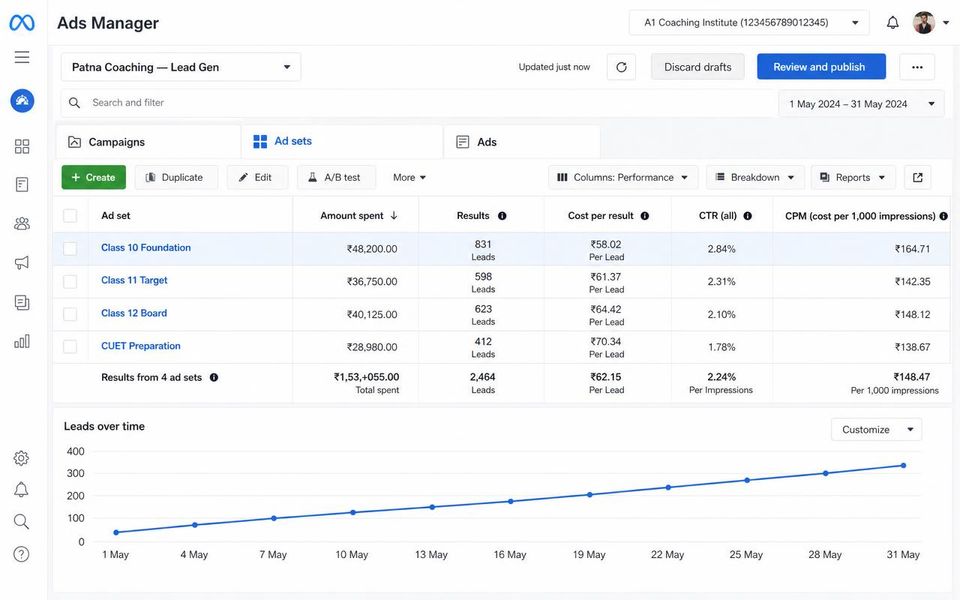
Task: Check the CUET Preparation row
Action: [x=70, y=347]
